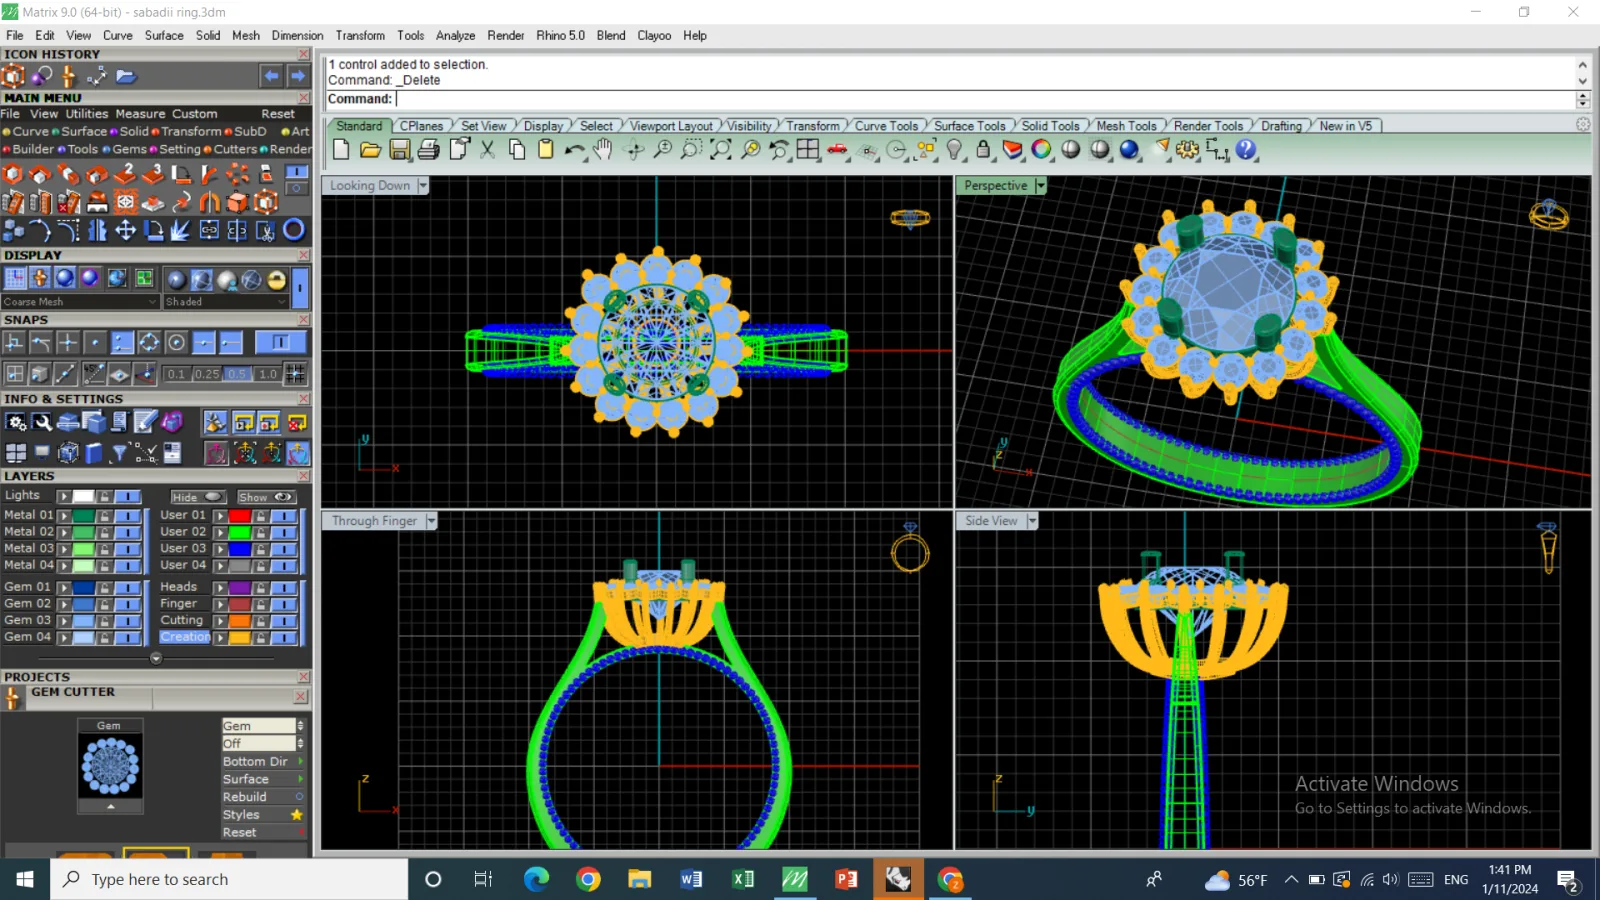
Task: Click Reset in the Main Menu panel
Action: click(x=278, y=114)
